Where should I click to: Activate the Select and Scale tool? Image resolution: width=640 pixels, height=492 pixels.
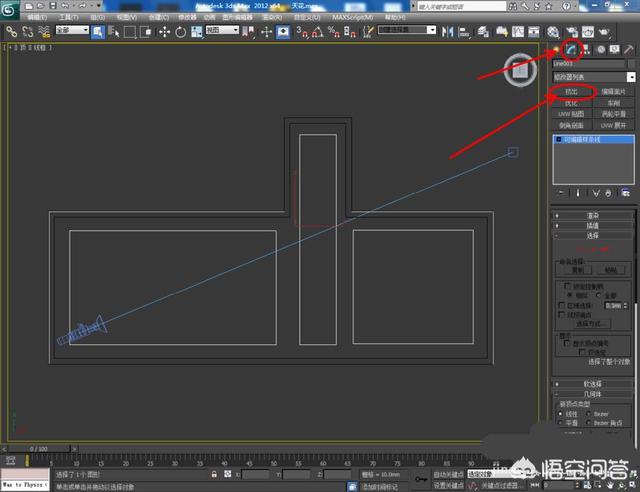(x=197, y=31)
